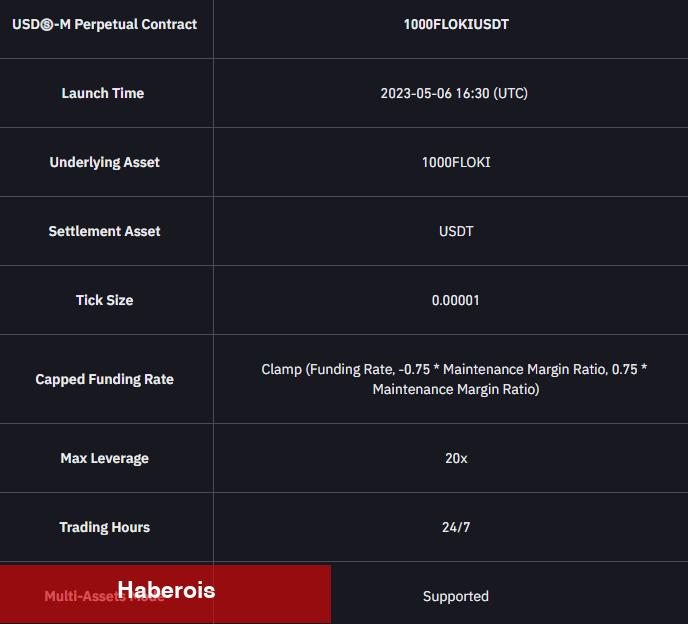
Task: Click the Launch Time row label
Action: 103,93
